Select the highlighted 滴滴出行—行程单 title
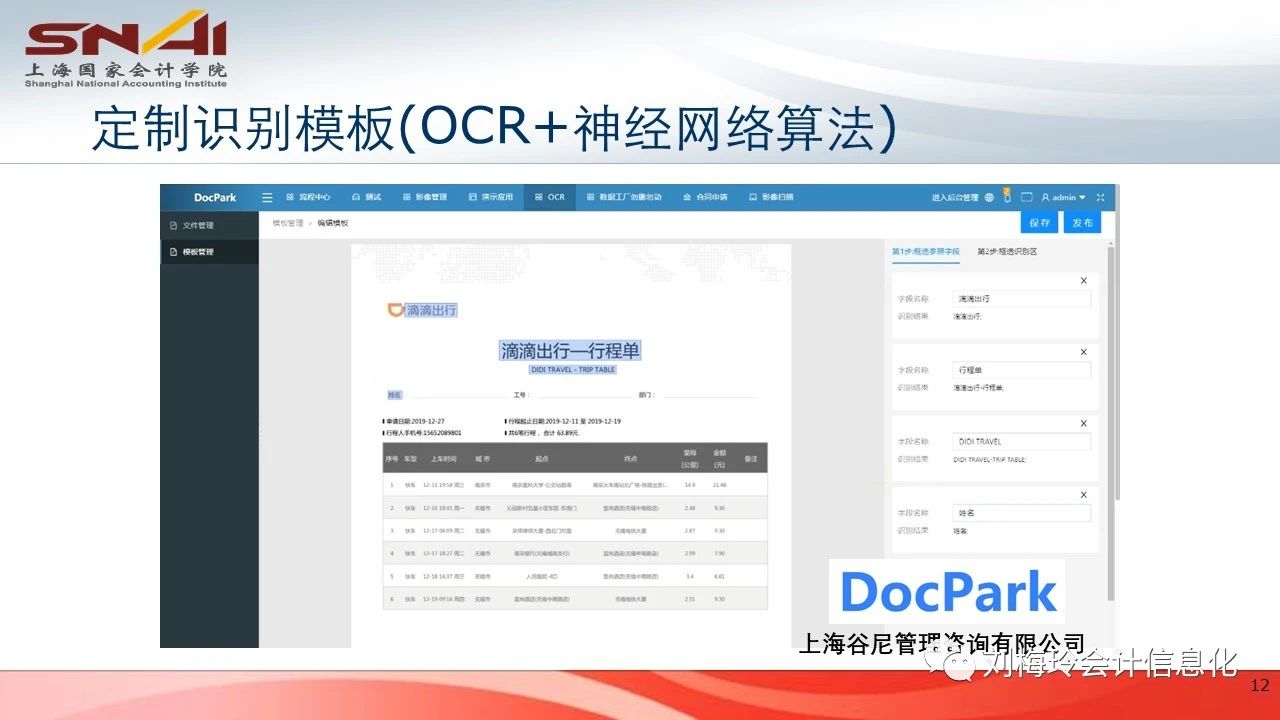1280x720 pixels. (570, 351)
